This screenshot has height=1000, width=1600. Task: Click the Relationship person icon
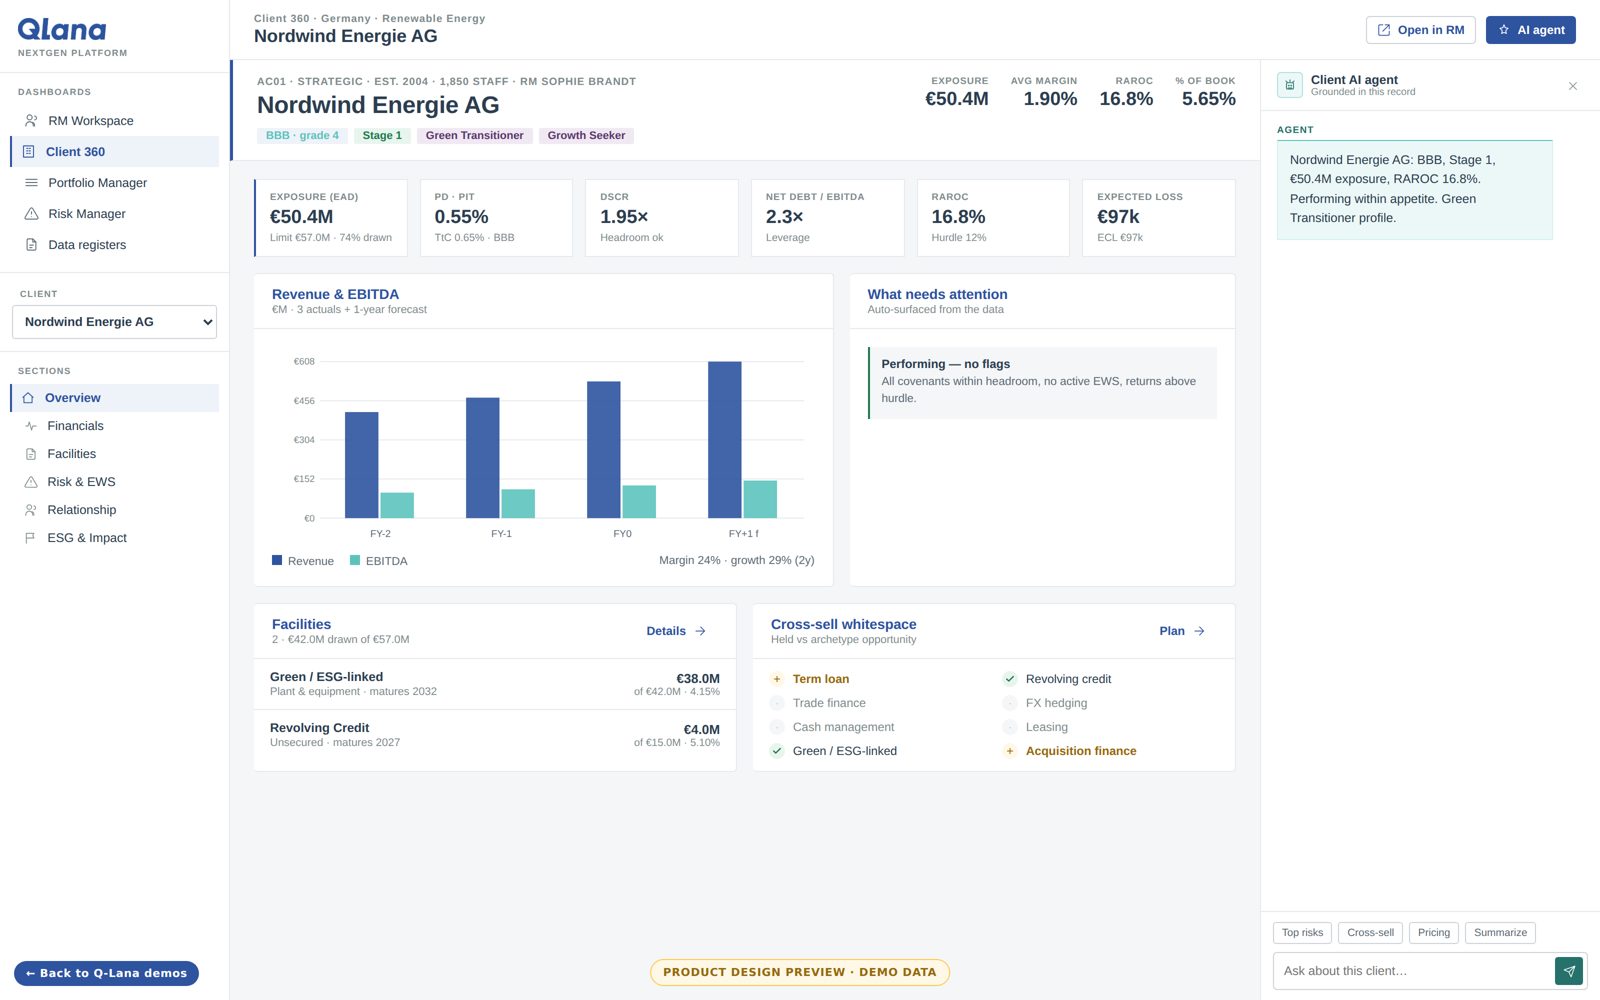pyautogui.click(x=31, y=510)
